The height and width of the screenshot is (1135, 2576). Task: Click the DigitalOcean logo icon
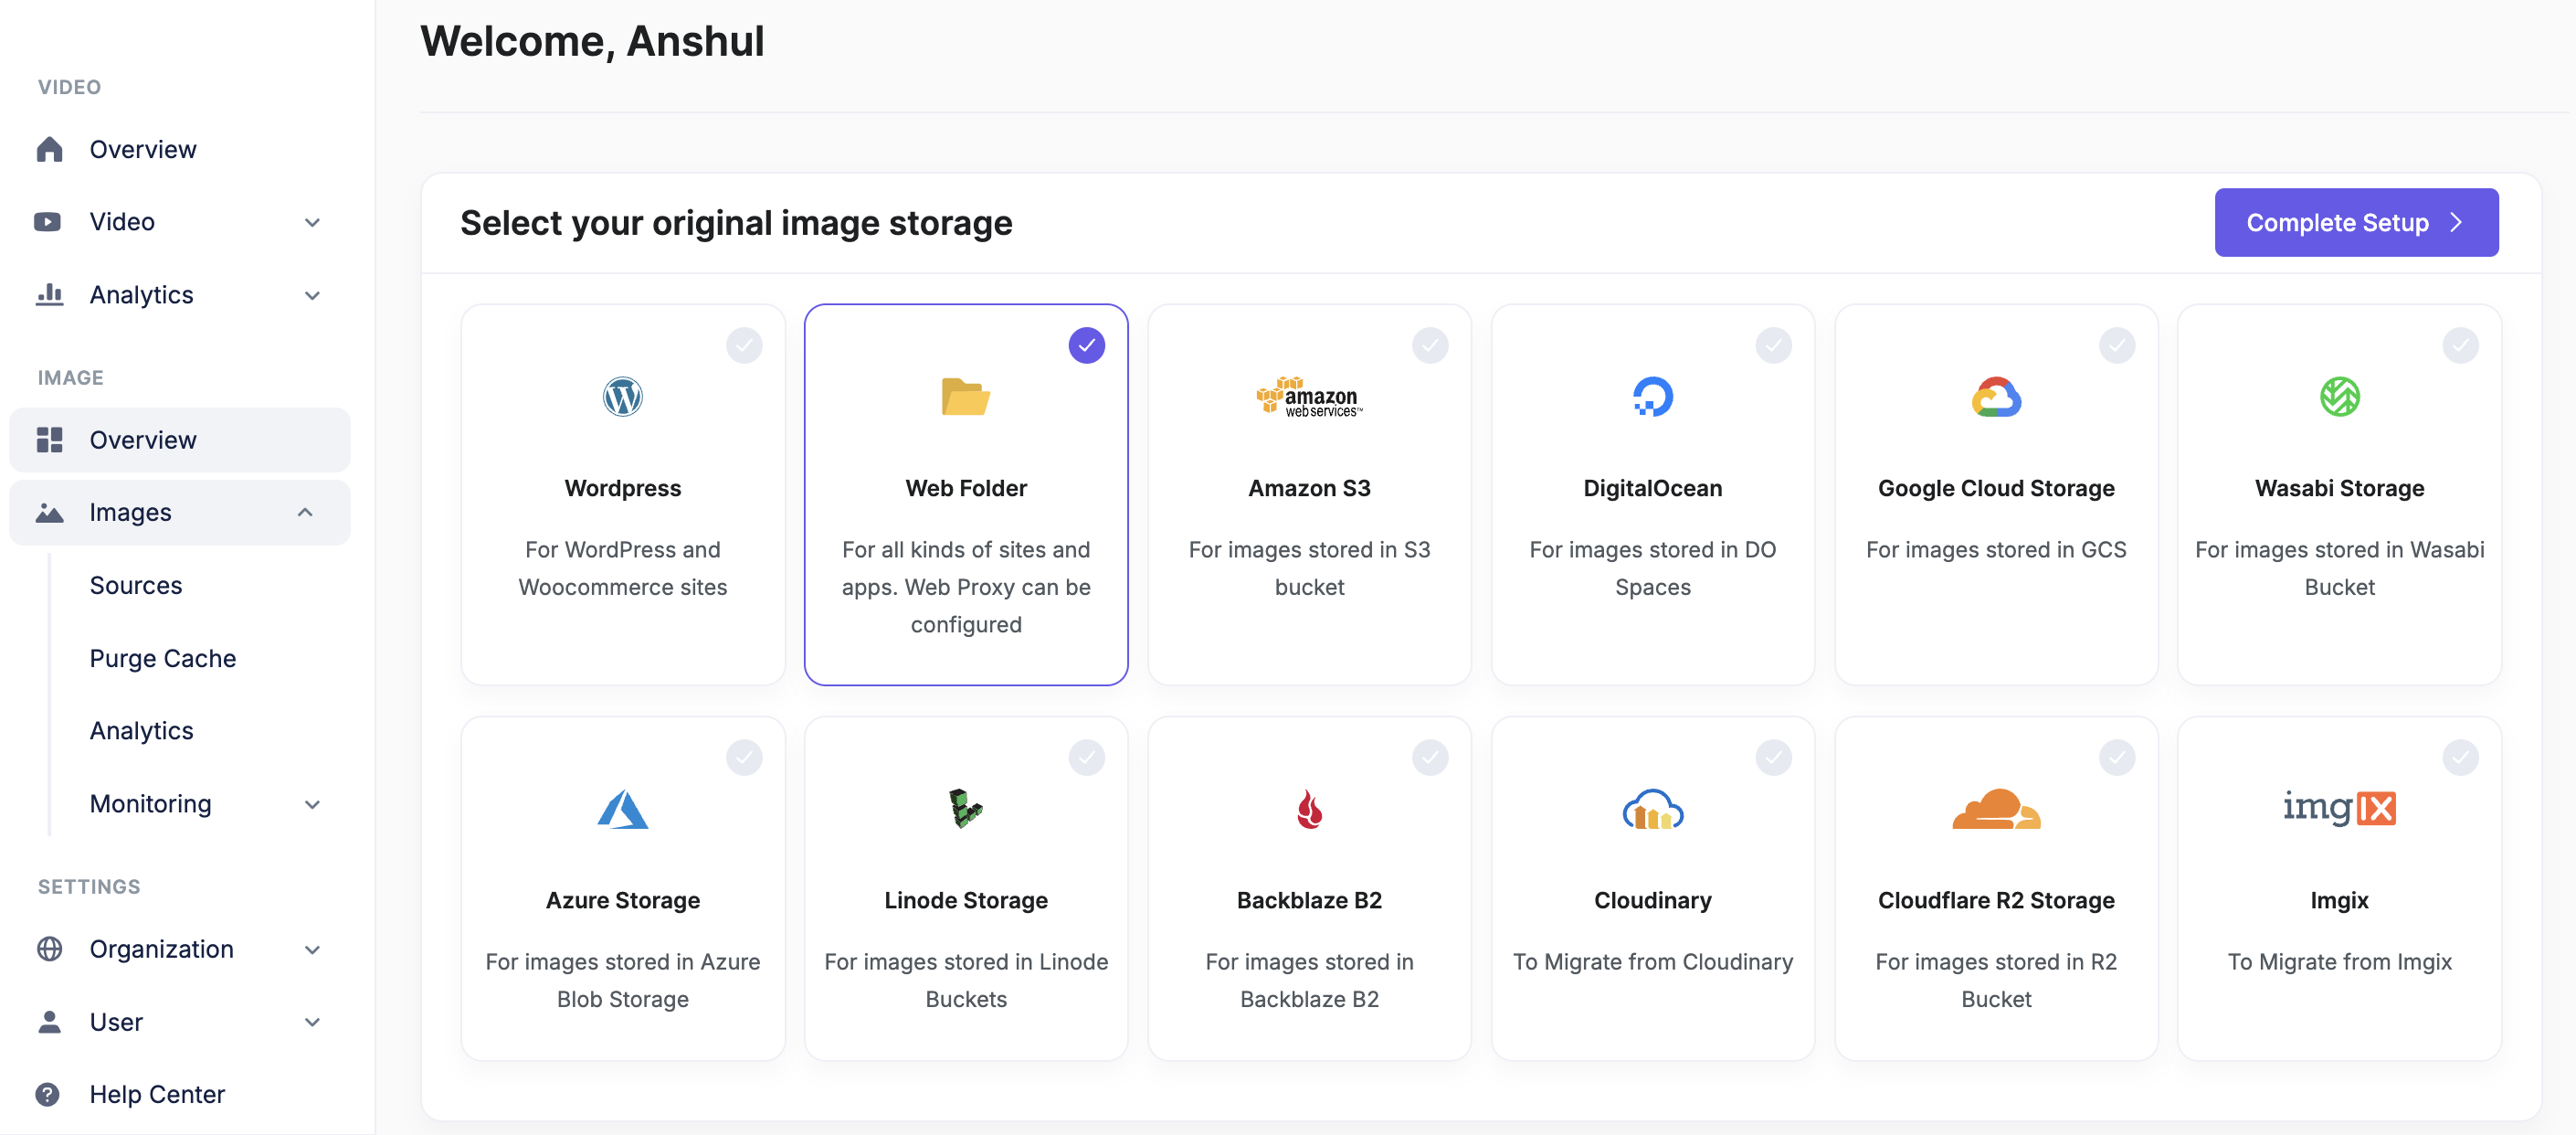[1653, 397]
